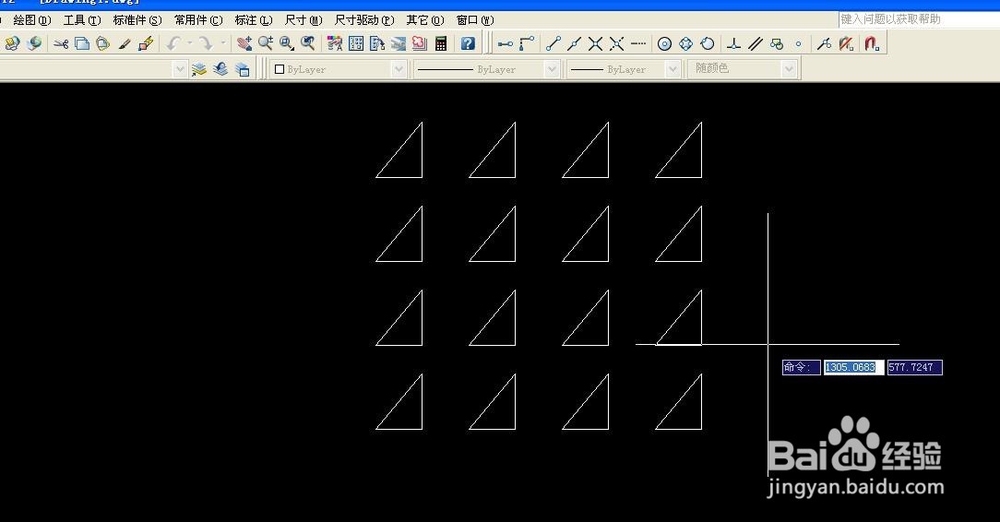Open the Sheet Set Manager icon
Image resolution: width=1000 pixels, height=522 pixels.
(398, 43)
